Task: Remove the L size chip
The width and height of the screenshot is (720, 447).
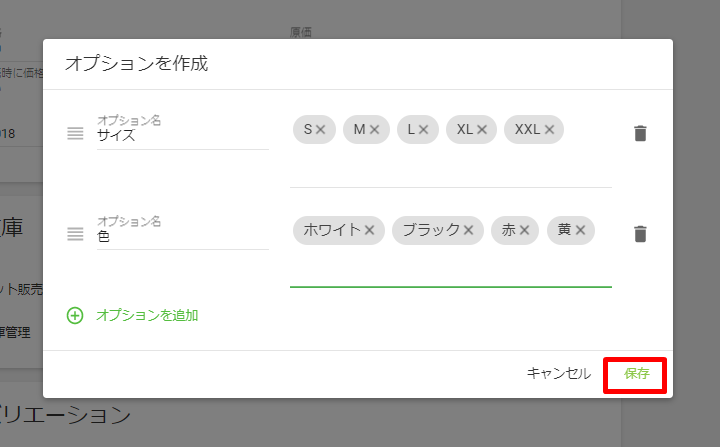Action: pos(423,129)
